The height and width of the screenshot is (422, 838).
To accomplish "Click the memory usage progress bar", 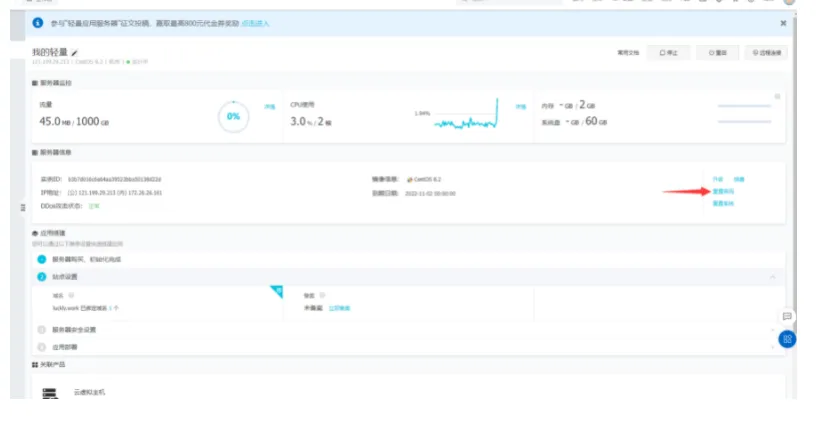I will [744, 106].
